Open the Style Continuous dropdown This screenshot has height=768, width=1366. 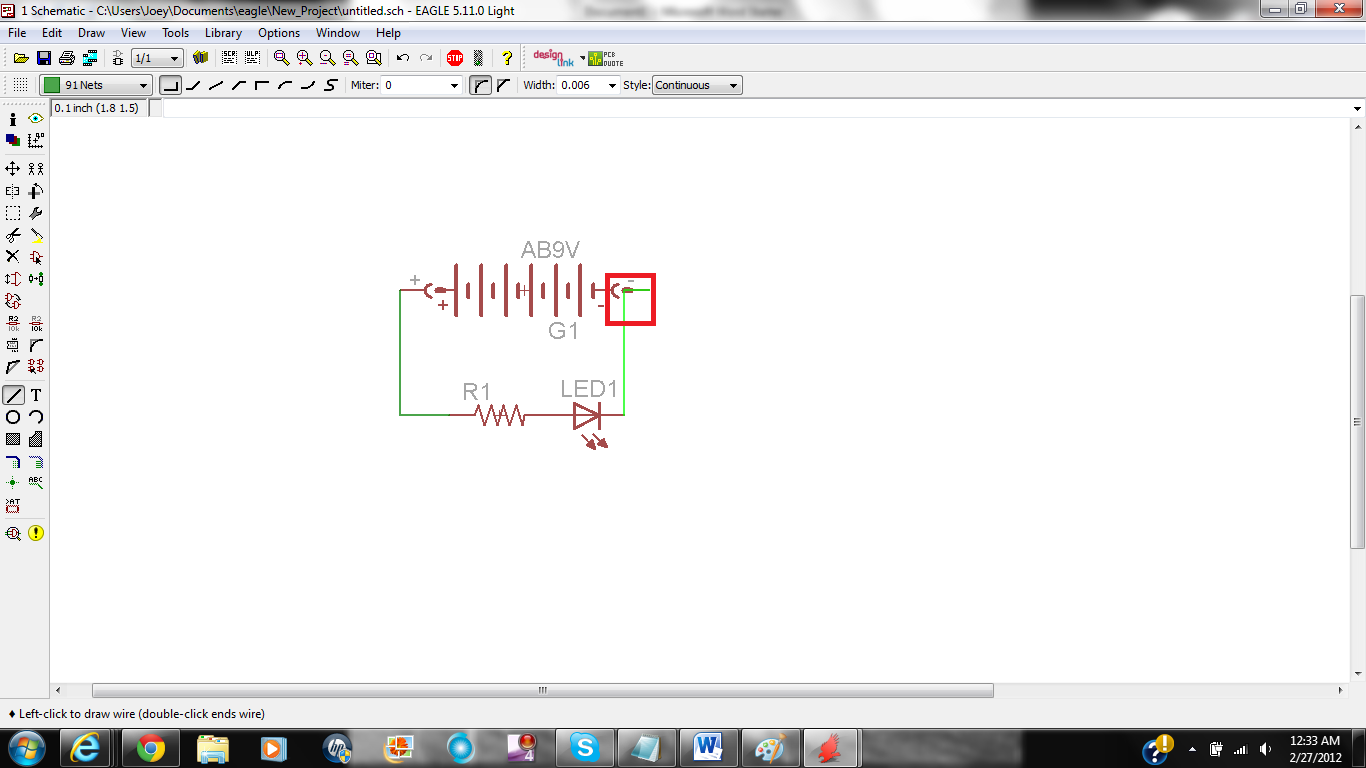[733, 85]
